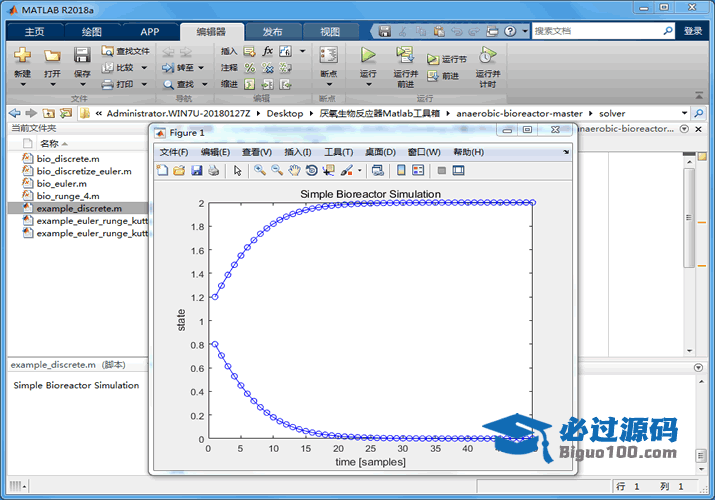Open the Compare (比较) dropdown arrow

point(144,68)
